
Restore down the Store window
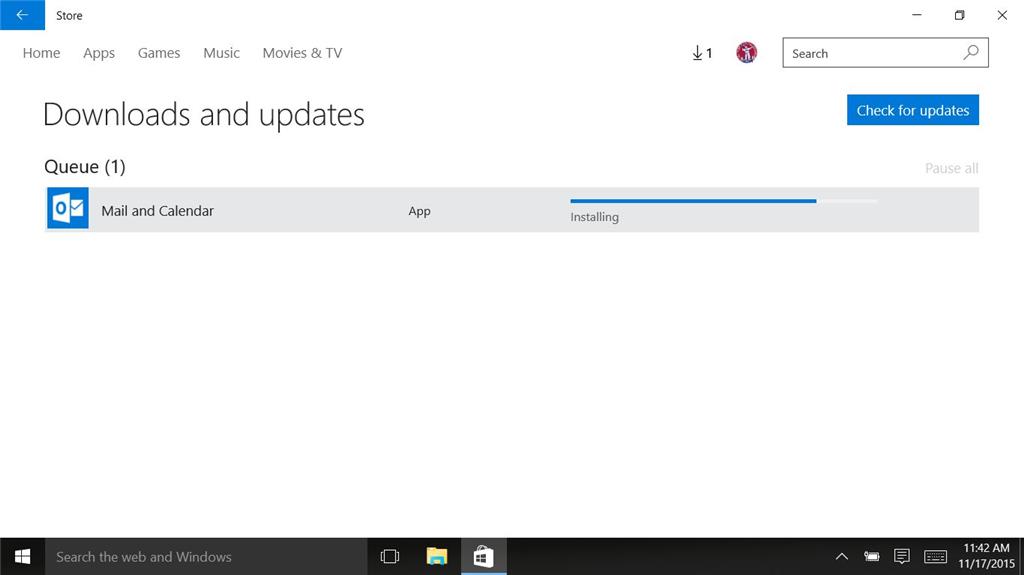959,15
